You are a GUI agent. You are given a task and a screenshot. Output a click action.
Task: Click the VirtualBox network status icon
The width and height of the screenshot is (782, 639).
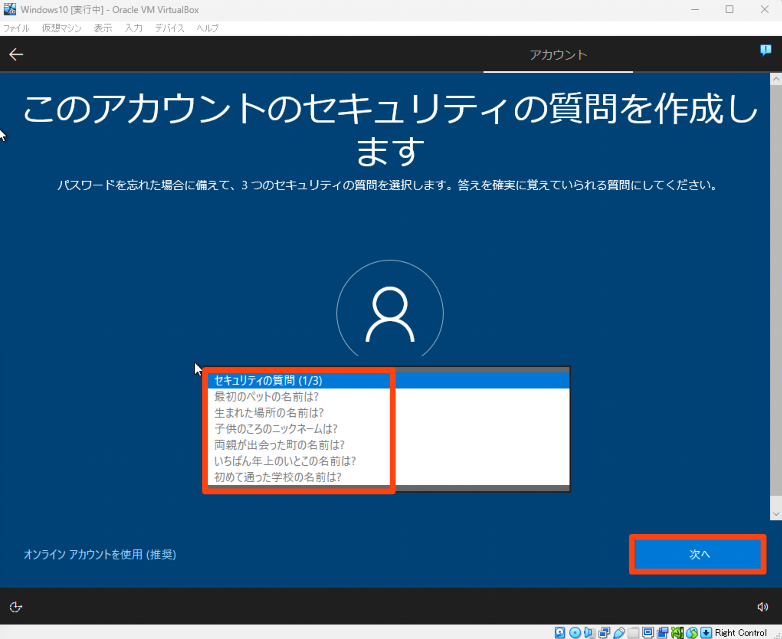click(x=604, y=633)
